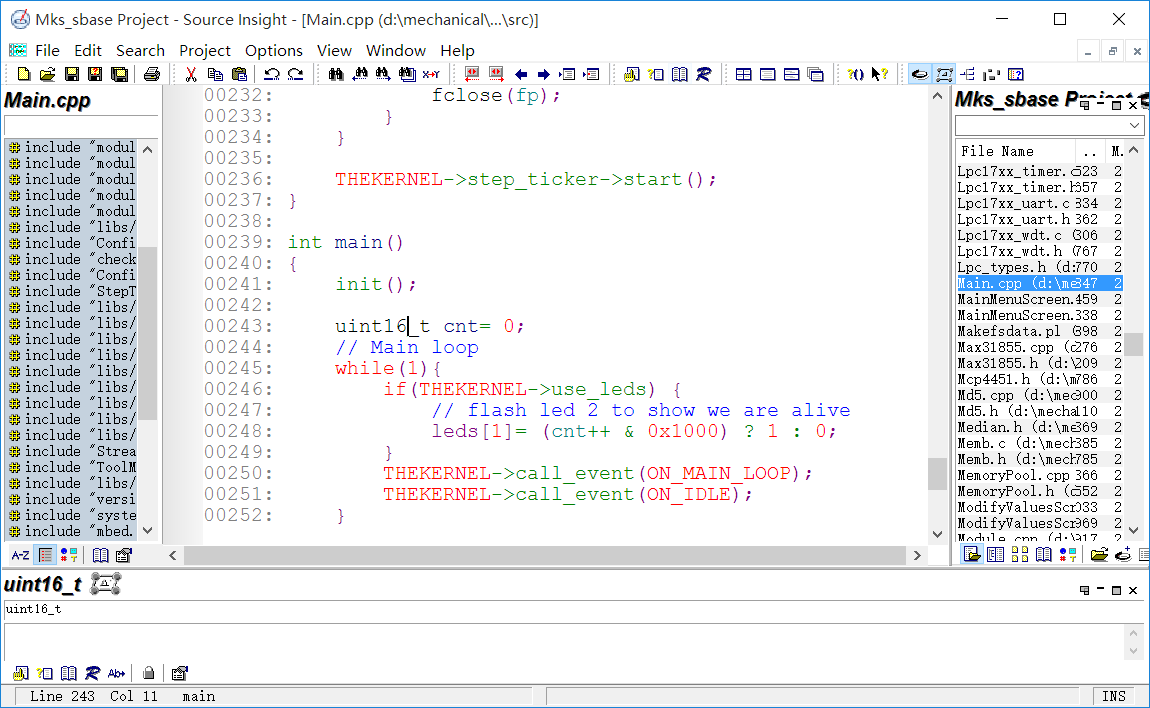1150x708 pixels.
Task: Click the lock icon in the context panel
Action: 148,673
